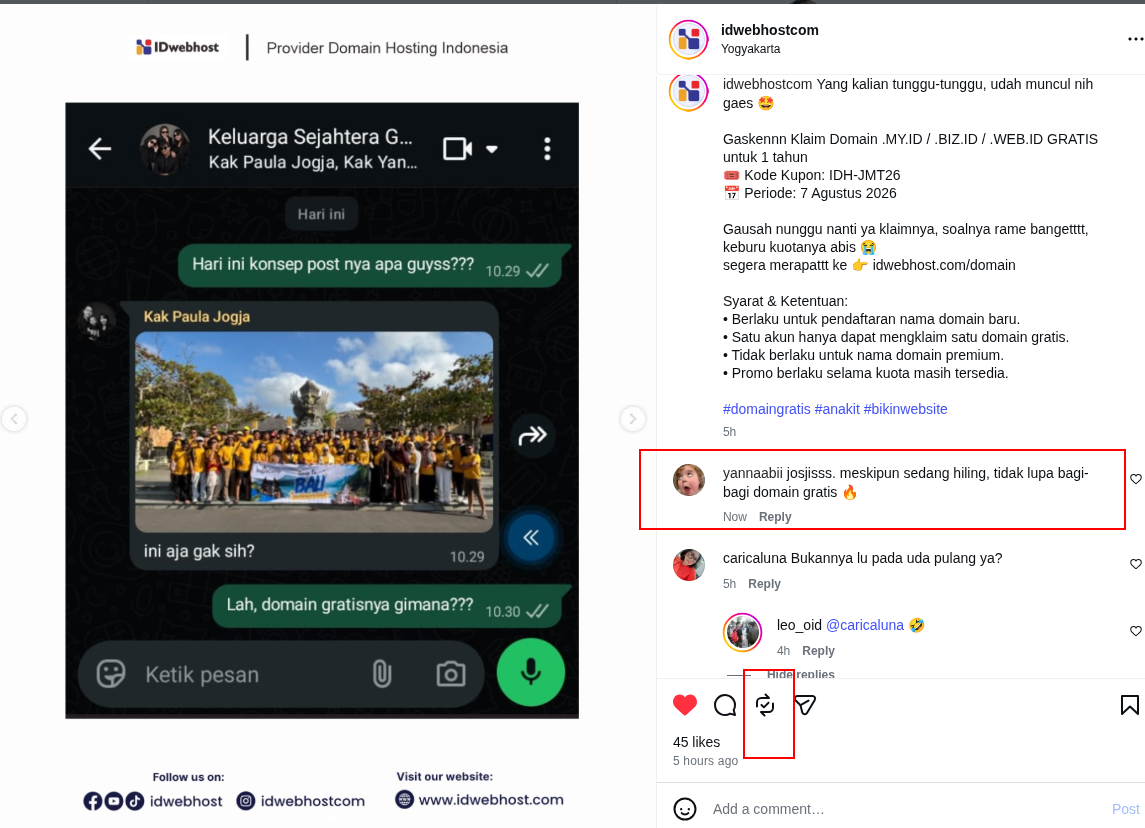Click the YouTube icon in the footer

pos(114,801)
